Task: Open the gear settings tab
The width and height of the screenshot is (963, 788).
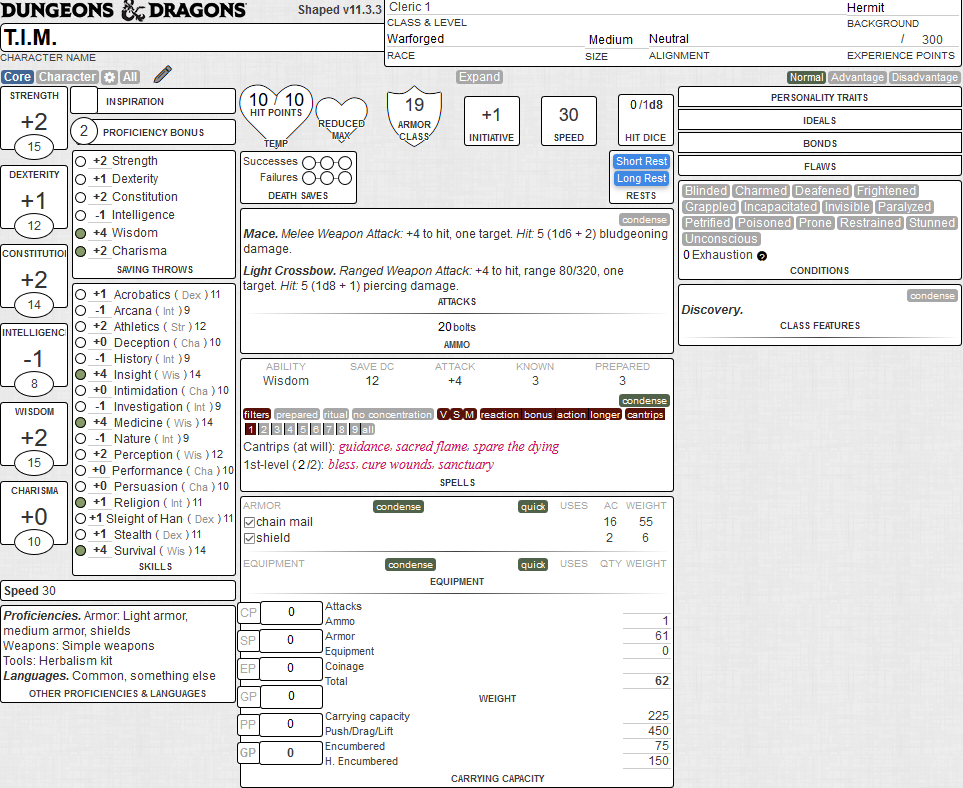Action: coord(110,77)
